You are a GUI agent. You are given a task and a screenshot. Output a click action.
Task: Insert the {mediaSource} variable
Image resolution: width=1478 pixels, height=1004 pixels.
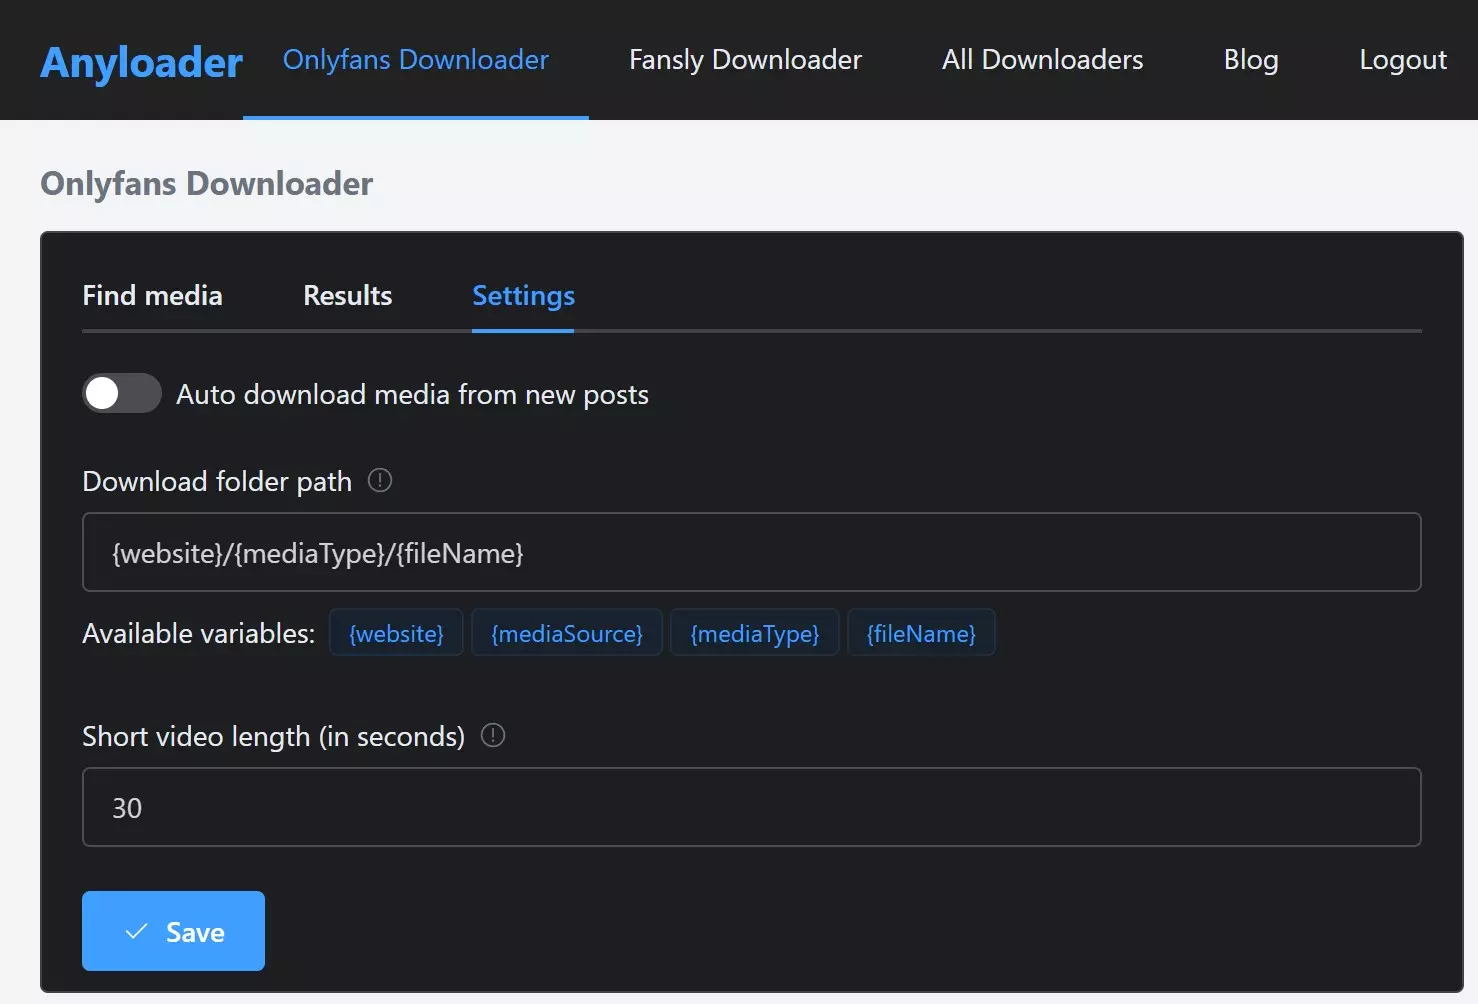tap(567, 633)
